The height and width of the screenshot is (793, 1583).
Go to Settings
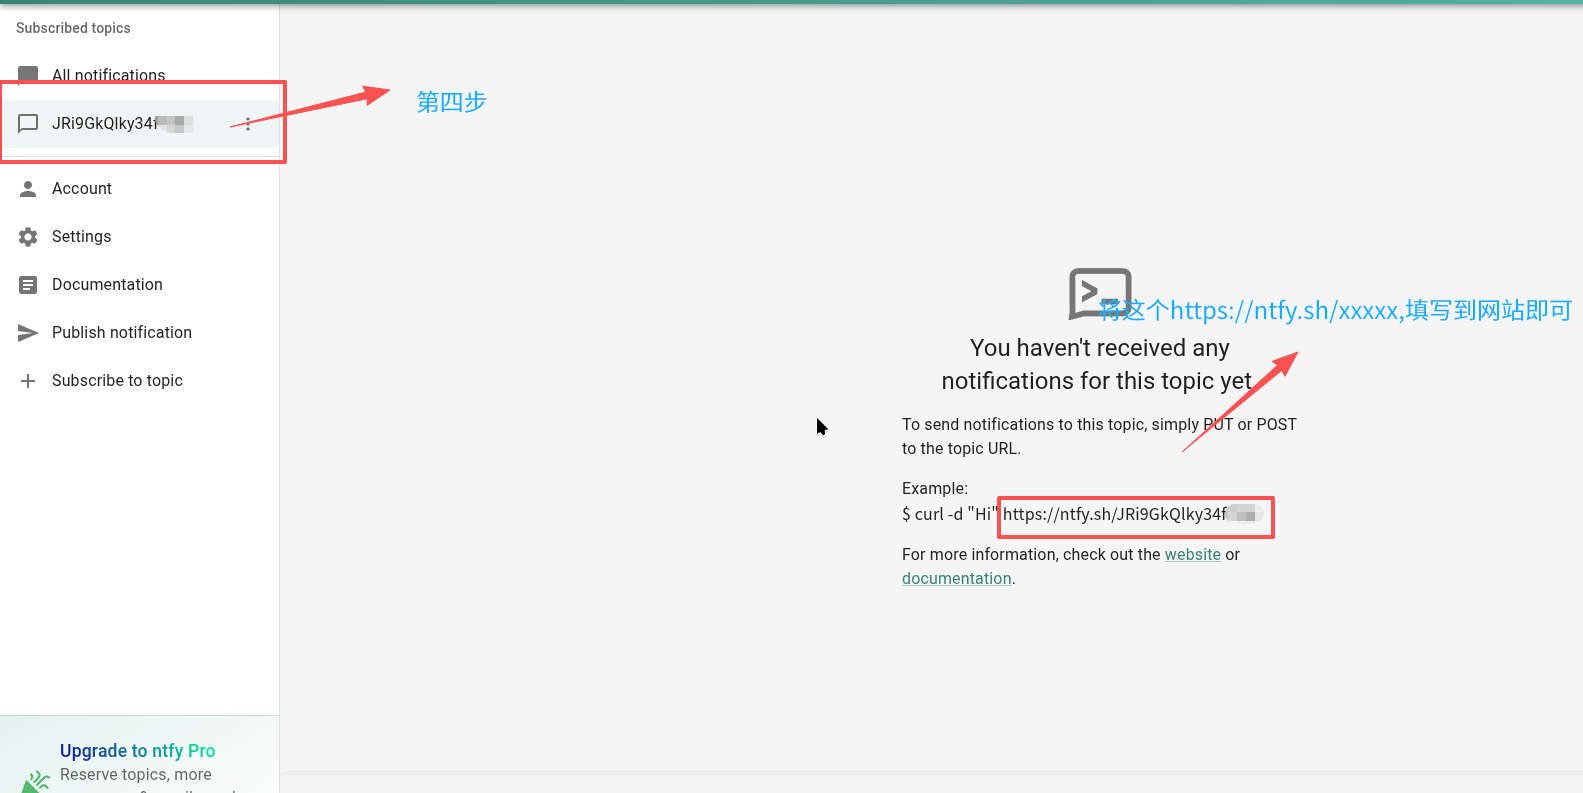pos(140,236)
